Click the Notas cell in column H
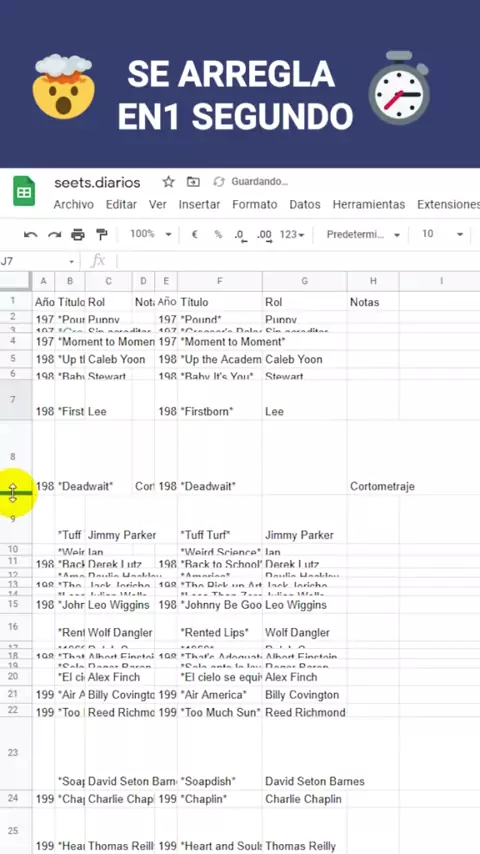 click(x=373, y=301)
